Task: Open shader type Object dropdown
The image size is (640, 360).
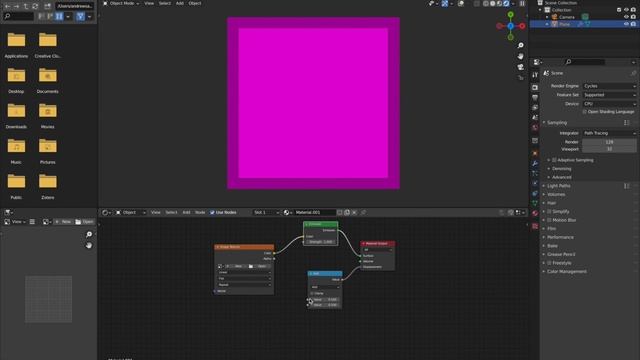Action: (130, 212)
